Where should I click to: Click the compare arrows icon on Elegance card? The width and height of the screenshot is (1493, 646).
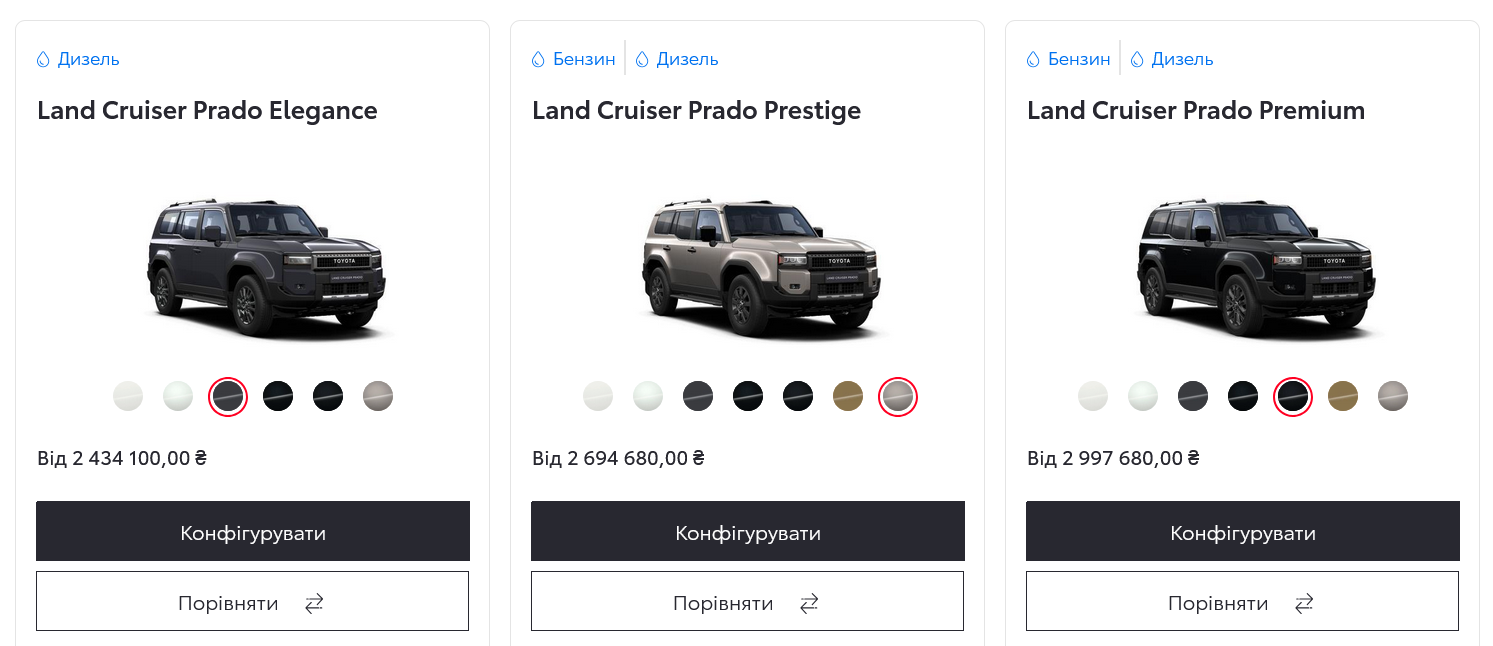click(x=313, y=603)
